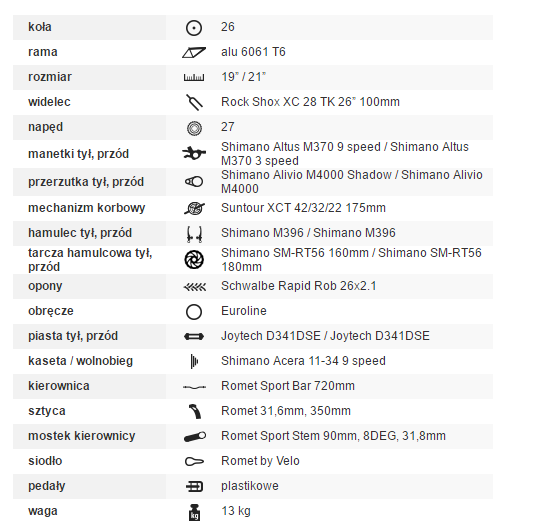Viewport: 533px width, 527px height.
Task: Click the hub icon for piasta
Action: pos(194,337)
